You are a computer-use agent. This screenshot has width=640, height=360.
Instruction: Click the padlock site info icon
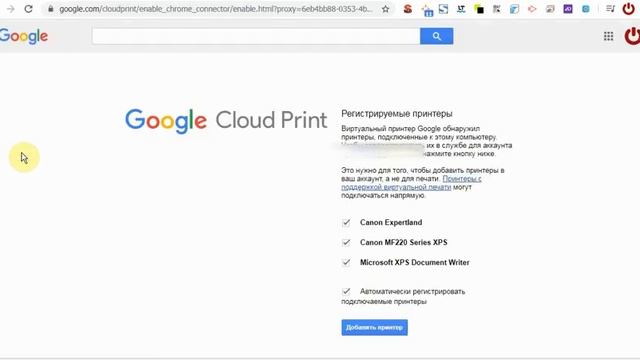click(x=51, y=9)
